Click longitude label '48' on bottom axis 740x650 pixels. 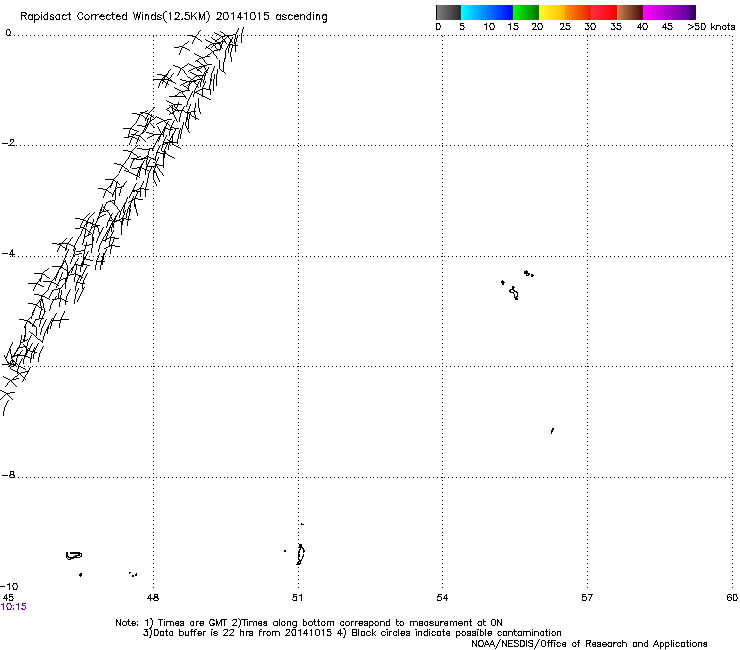(153, 598)
